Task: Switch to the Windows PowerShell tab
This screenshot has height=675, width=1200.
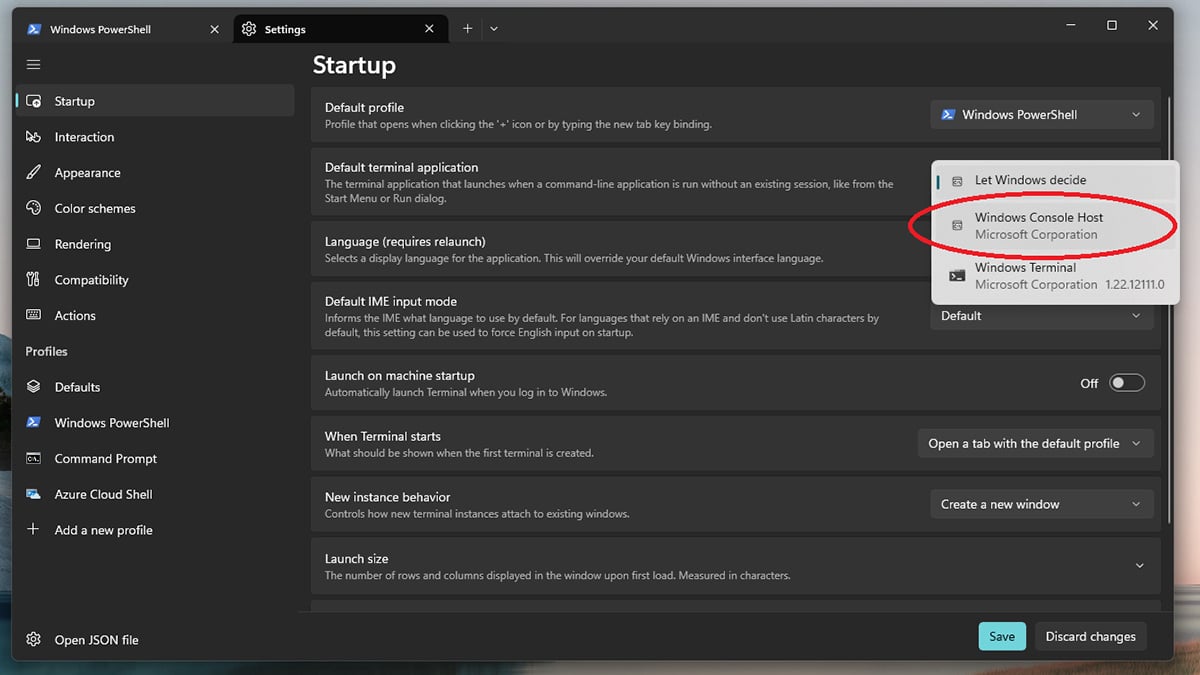Action: pos(122,29)
